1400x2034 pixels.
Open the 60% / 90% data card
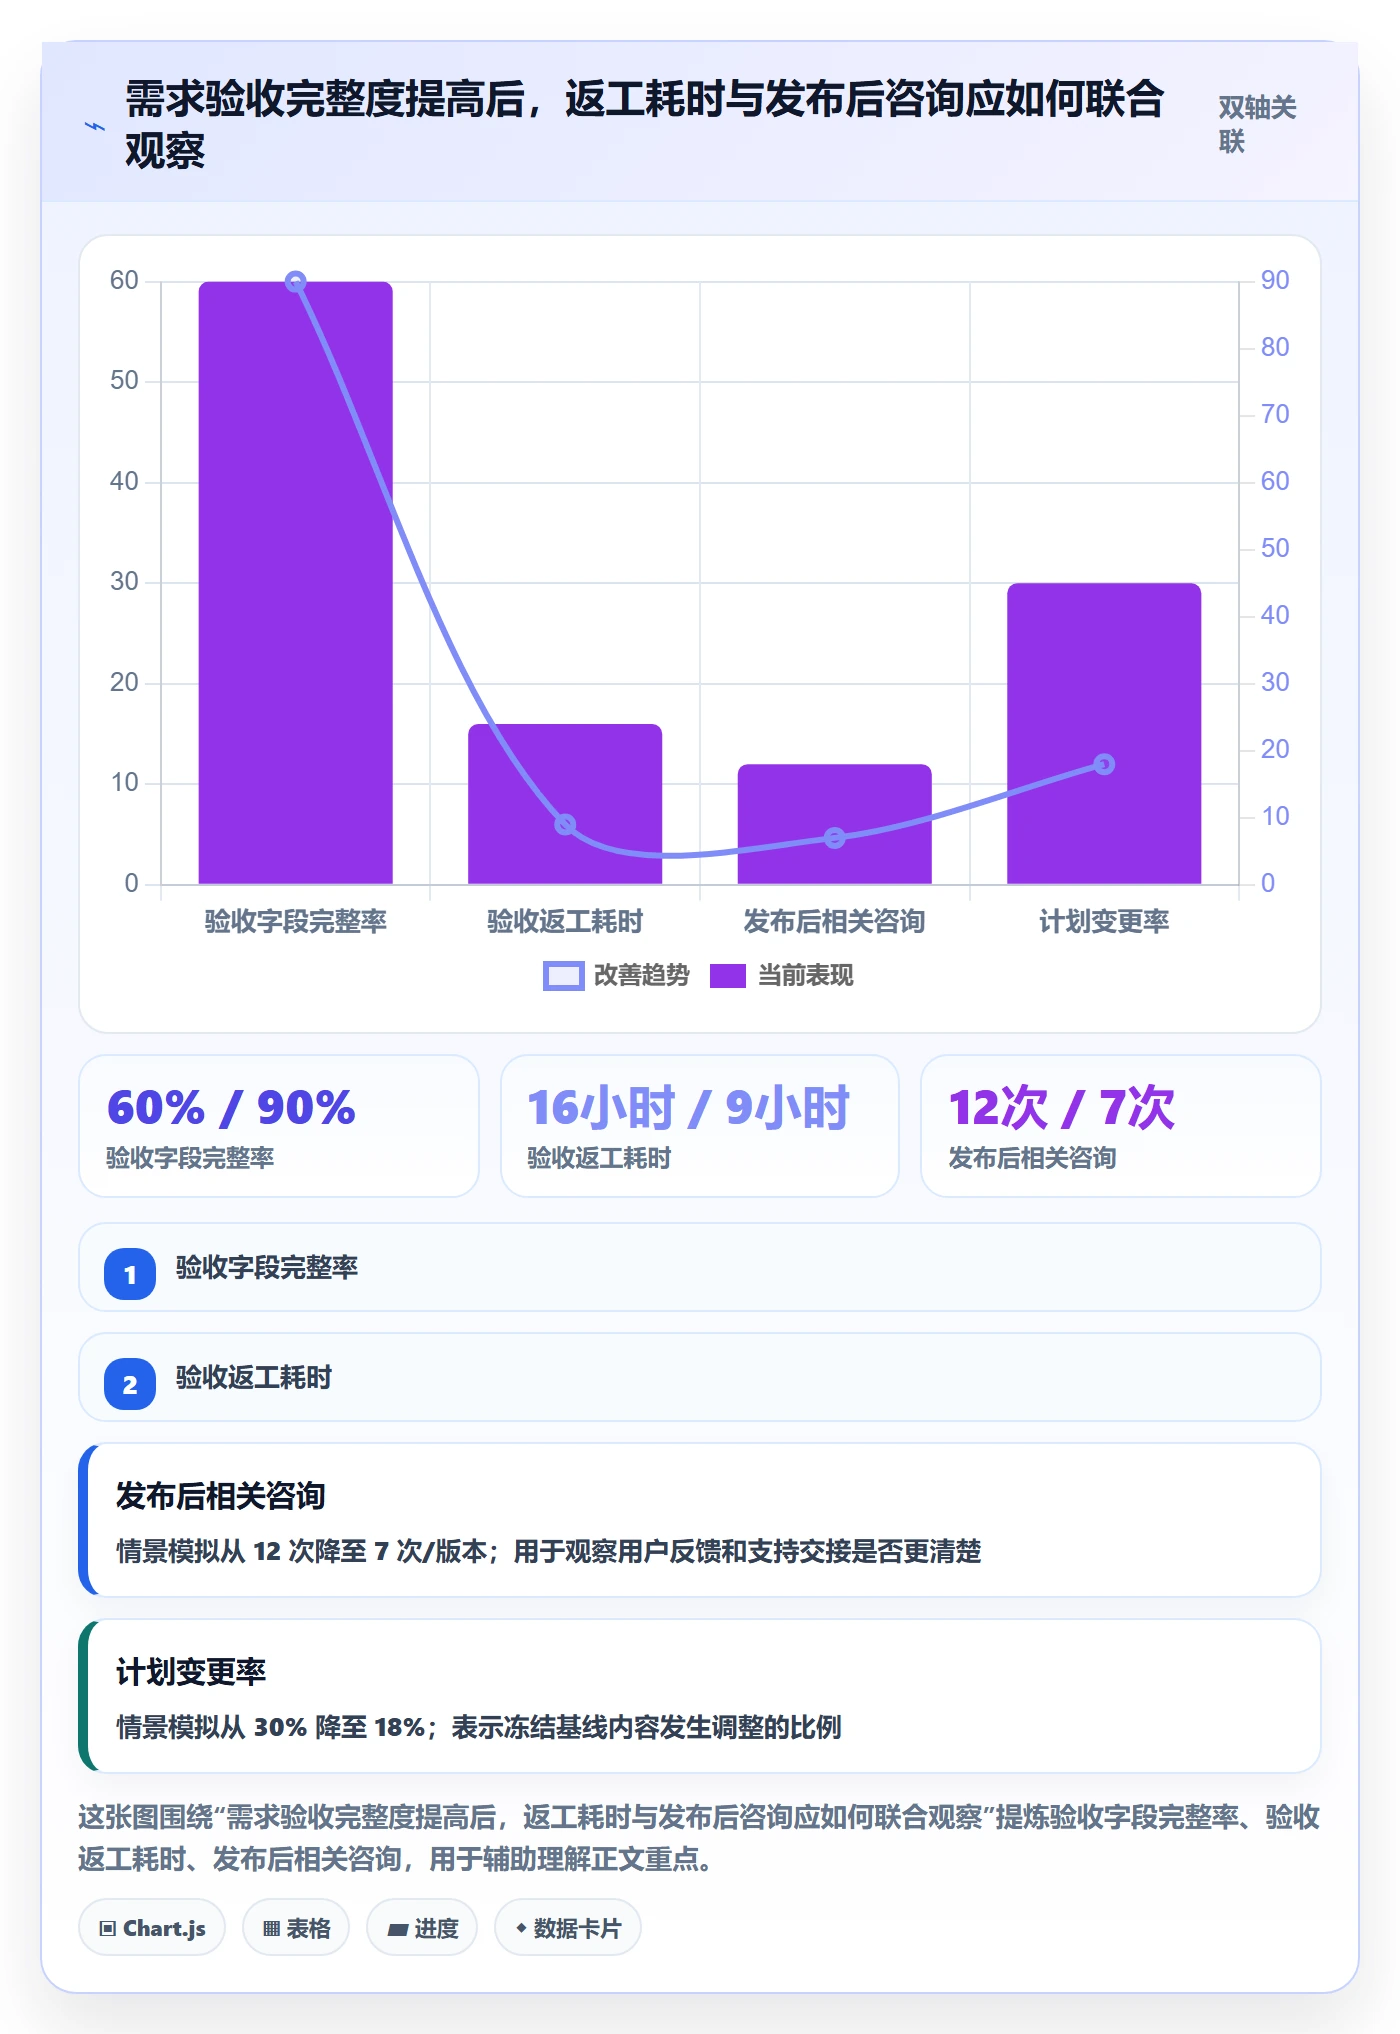point(279,1126)
